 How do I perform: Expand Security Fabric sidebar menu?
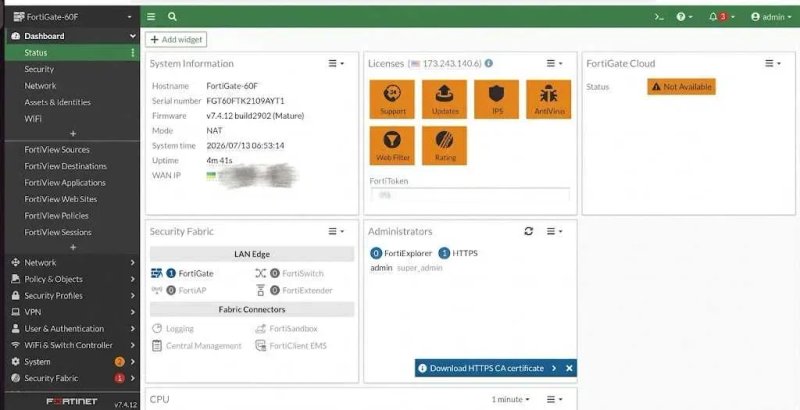[72, 378]
